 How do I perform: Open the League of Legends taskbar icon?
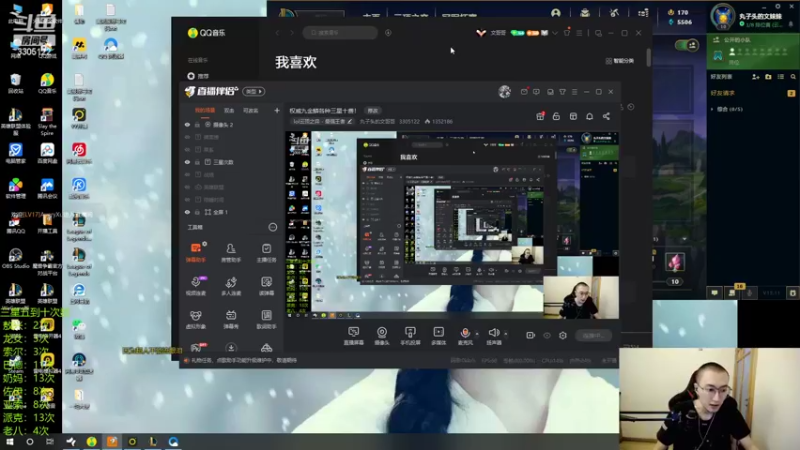[x=153, y=441]
